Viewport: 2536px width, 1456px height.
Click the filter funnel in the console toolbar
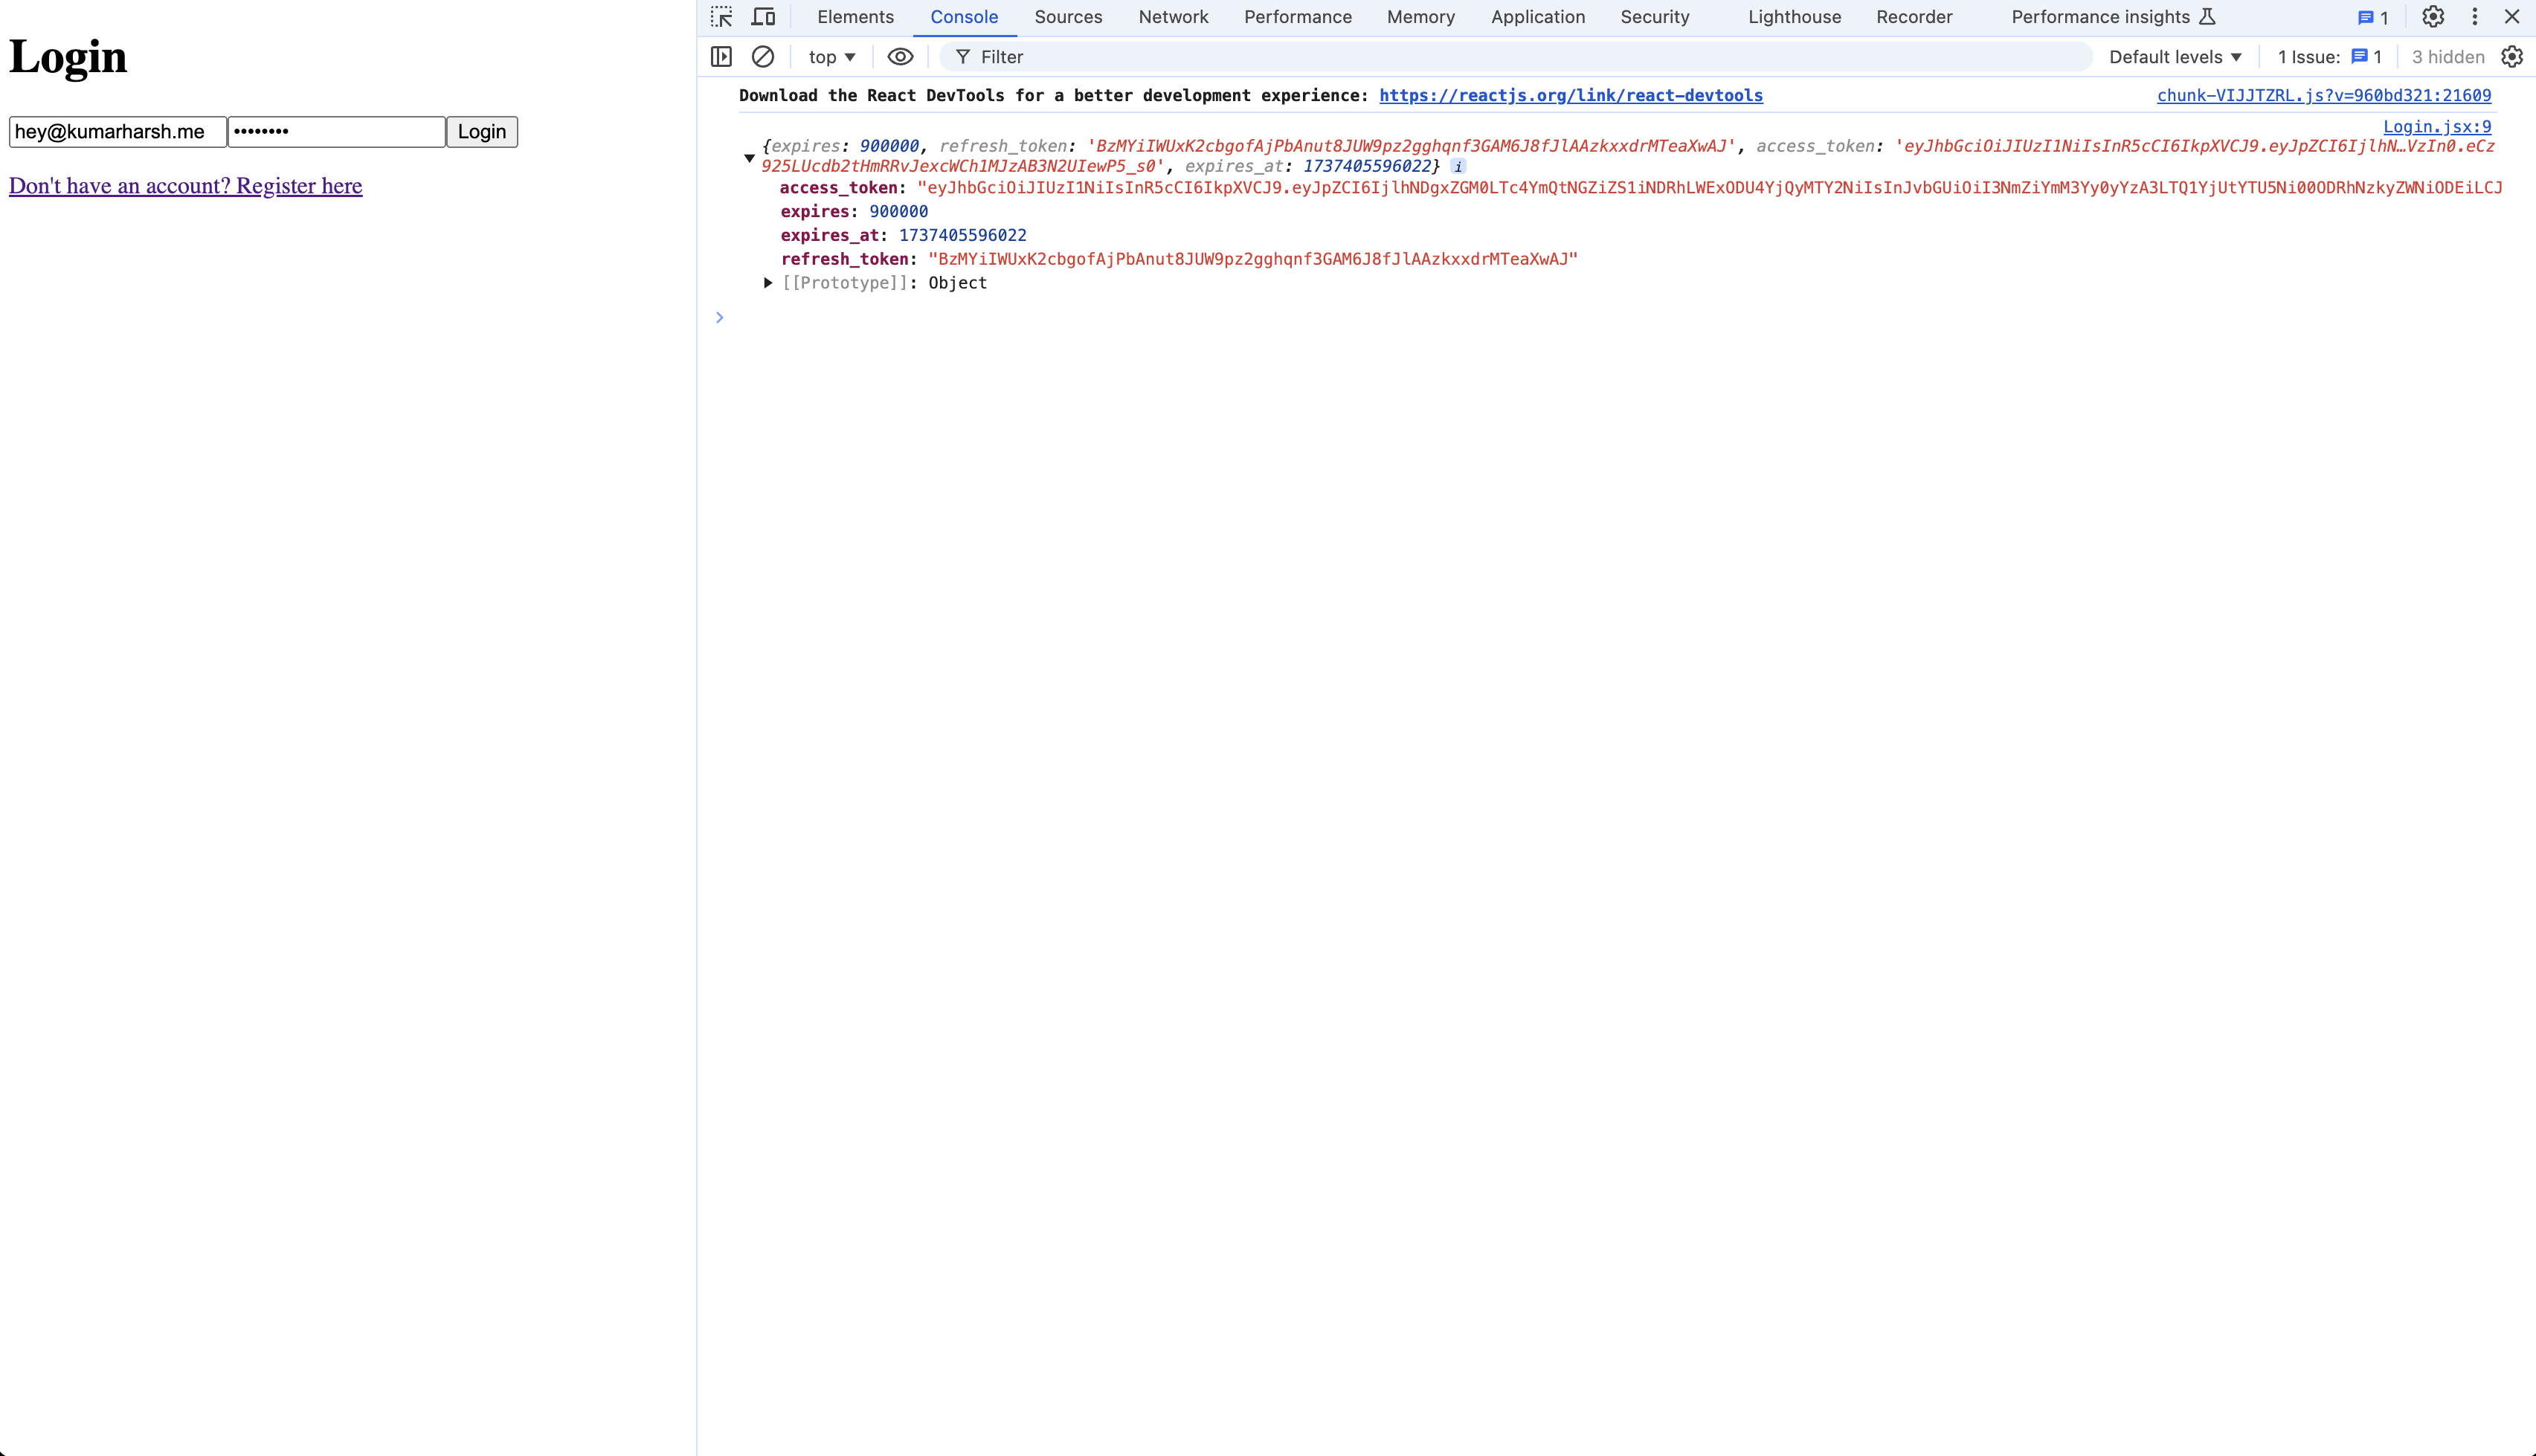[x=962, y=57]
